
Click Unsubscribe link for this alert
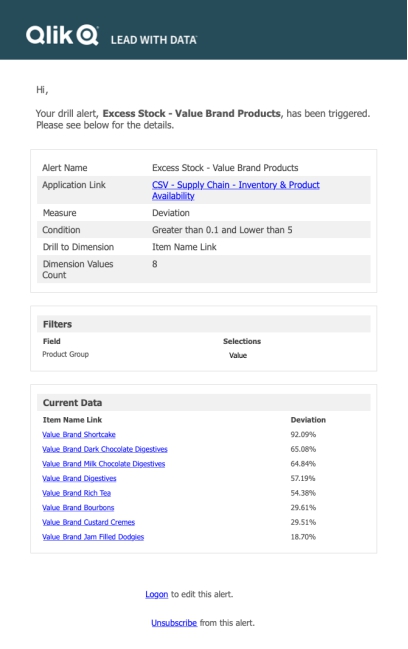(174, 623)
